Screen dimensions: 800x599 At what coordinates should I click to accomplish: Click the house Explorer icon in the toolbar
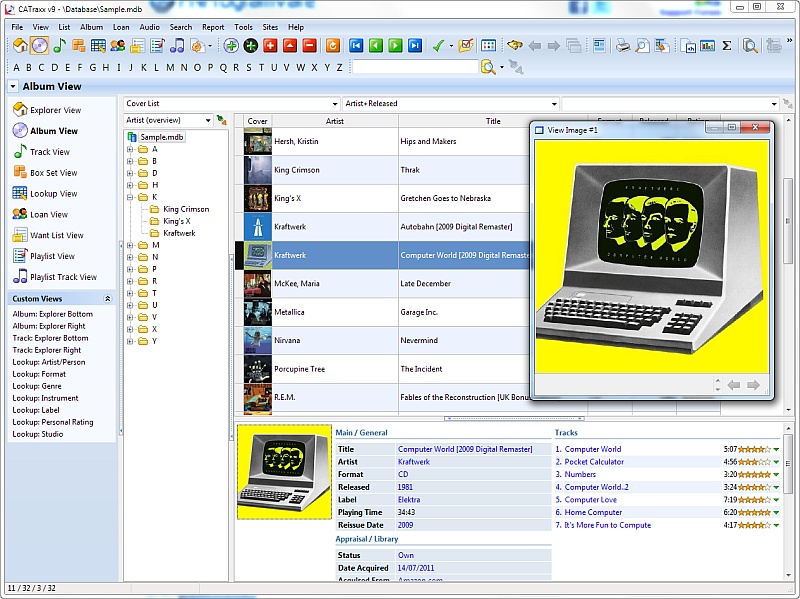pyautogui.click(x=20, y=46)
